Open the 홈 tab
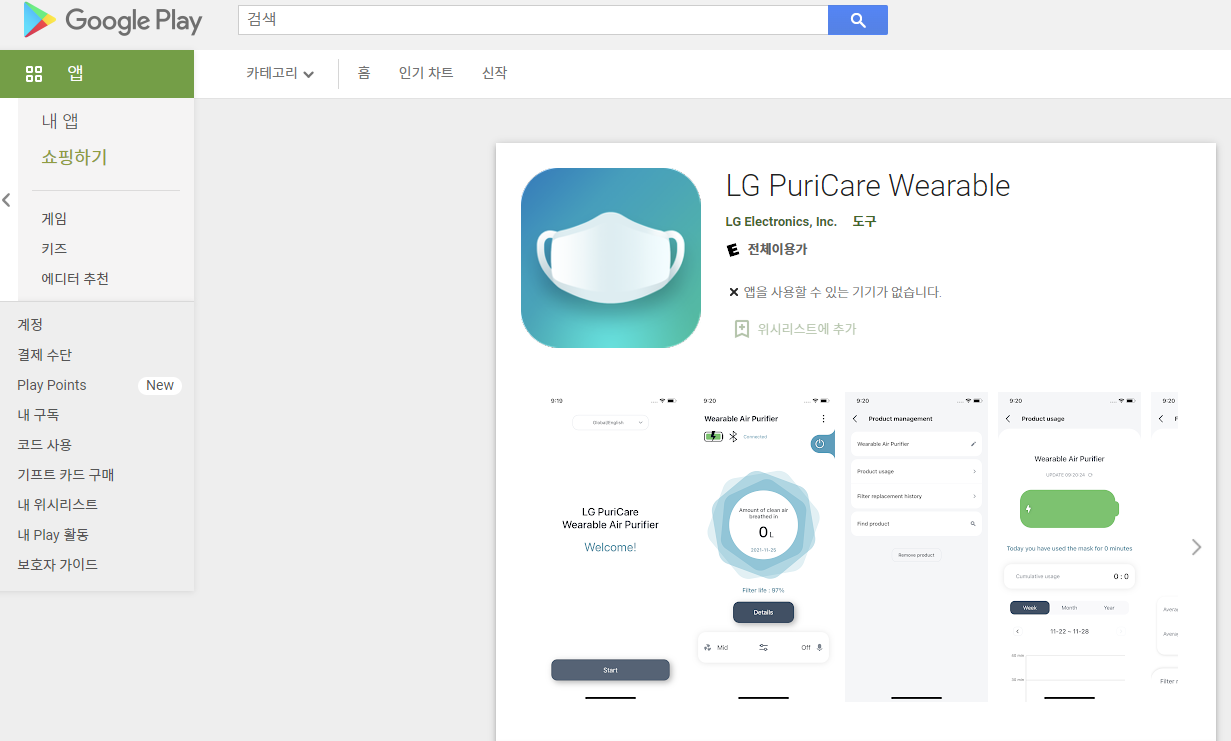Image resolution: width=1231 pixels, height=741 pixels. pyautogui.click(x=364, y=73)
